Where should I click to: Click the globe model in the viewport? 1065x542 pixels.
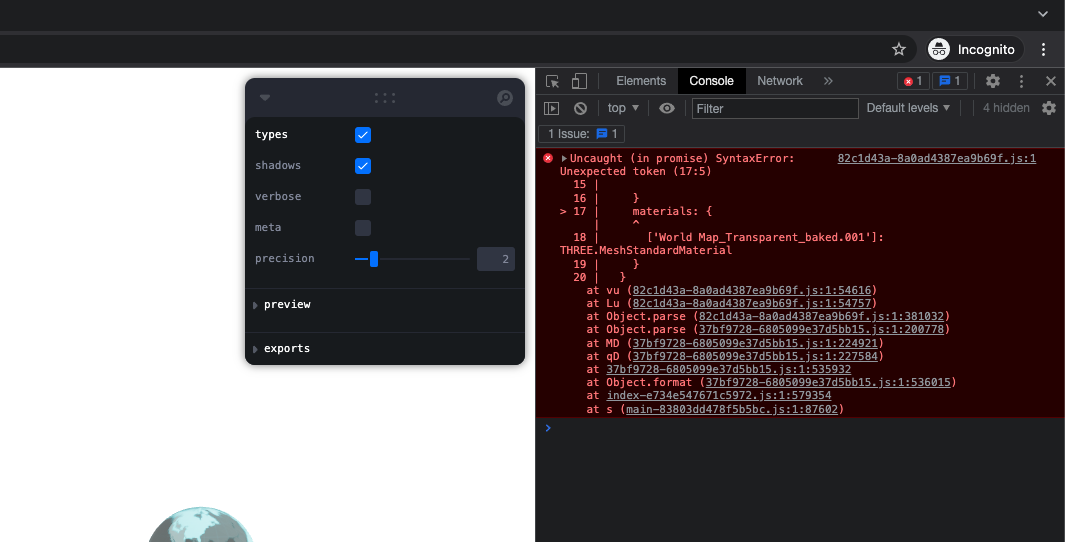(200, 526)
